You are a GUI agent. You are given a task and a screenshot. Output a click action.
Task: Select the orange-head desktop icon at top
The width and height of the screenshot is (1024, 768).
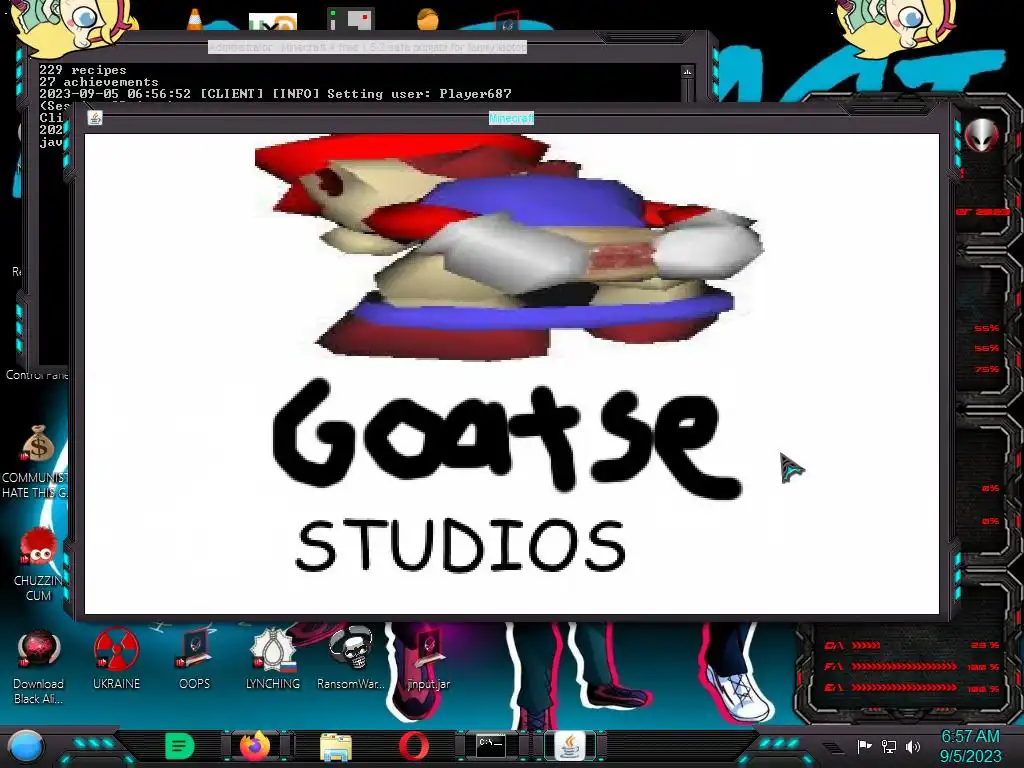[428, 19]
